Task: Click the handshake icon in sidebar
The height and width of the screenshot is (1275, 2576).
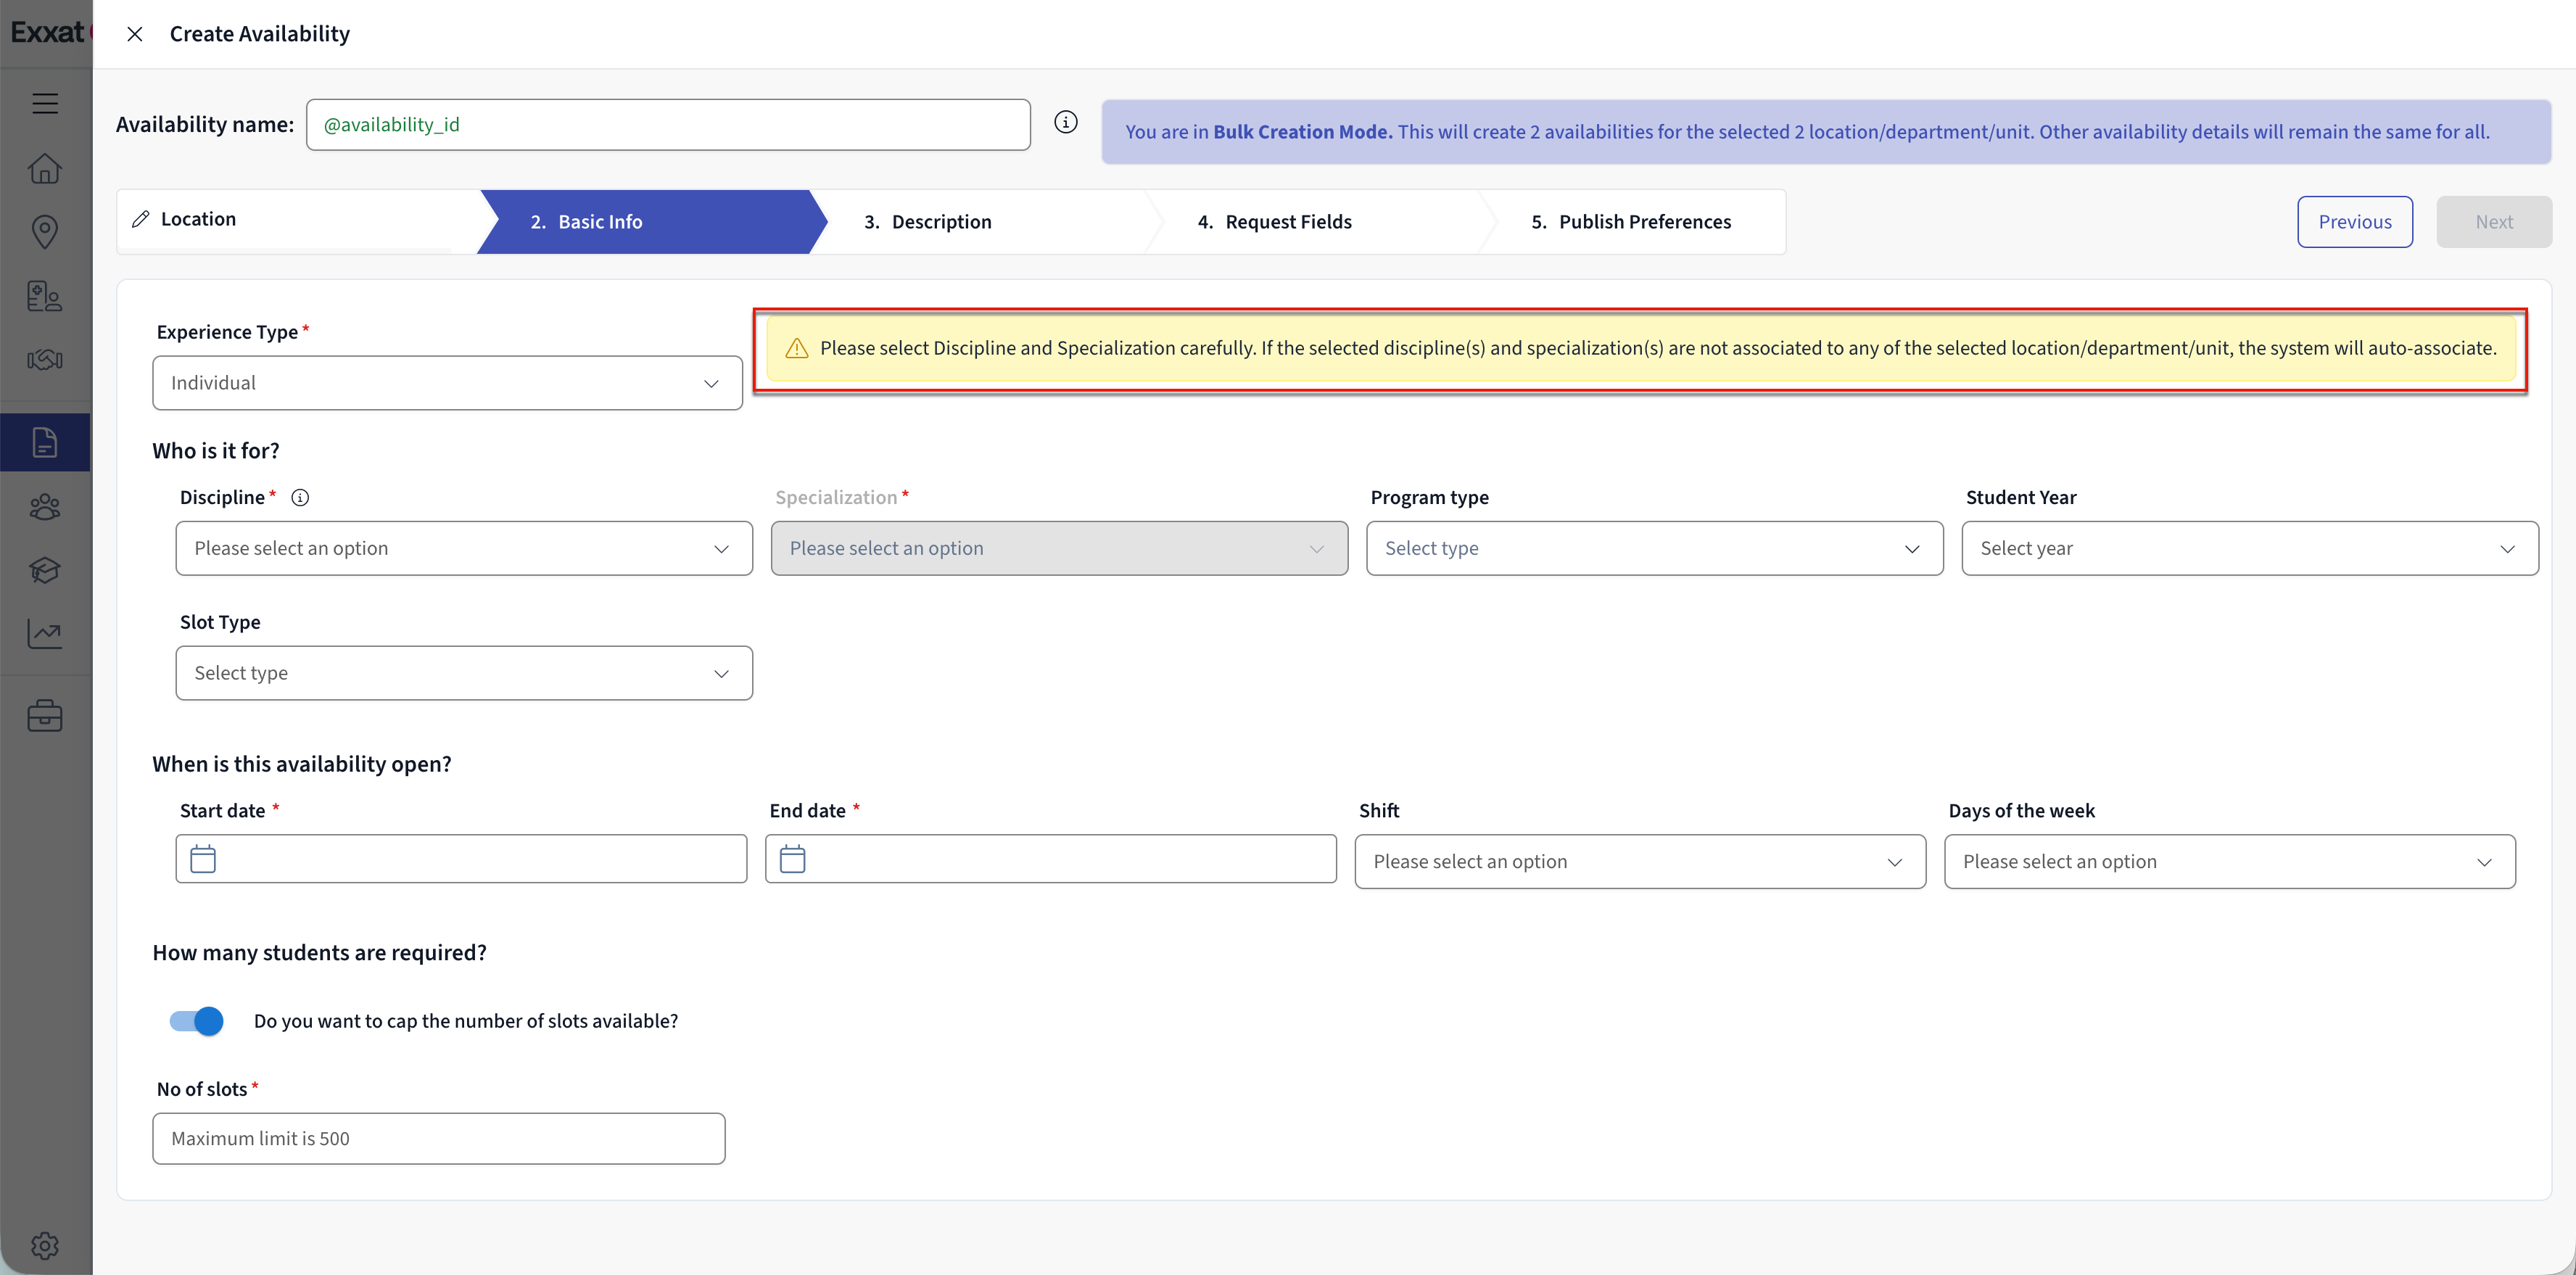Action: pos(44,360)
